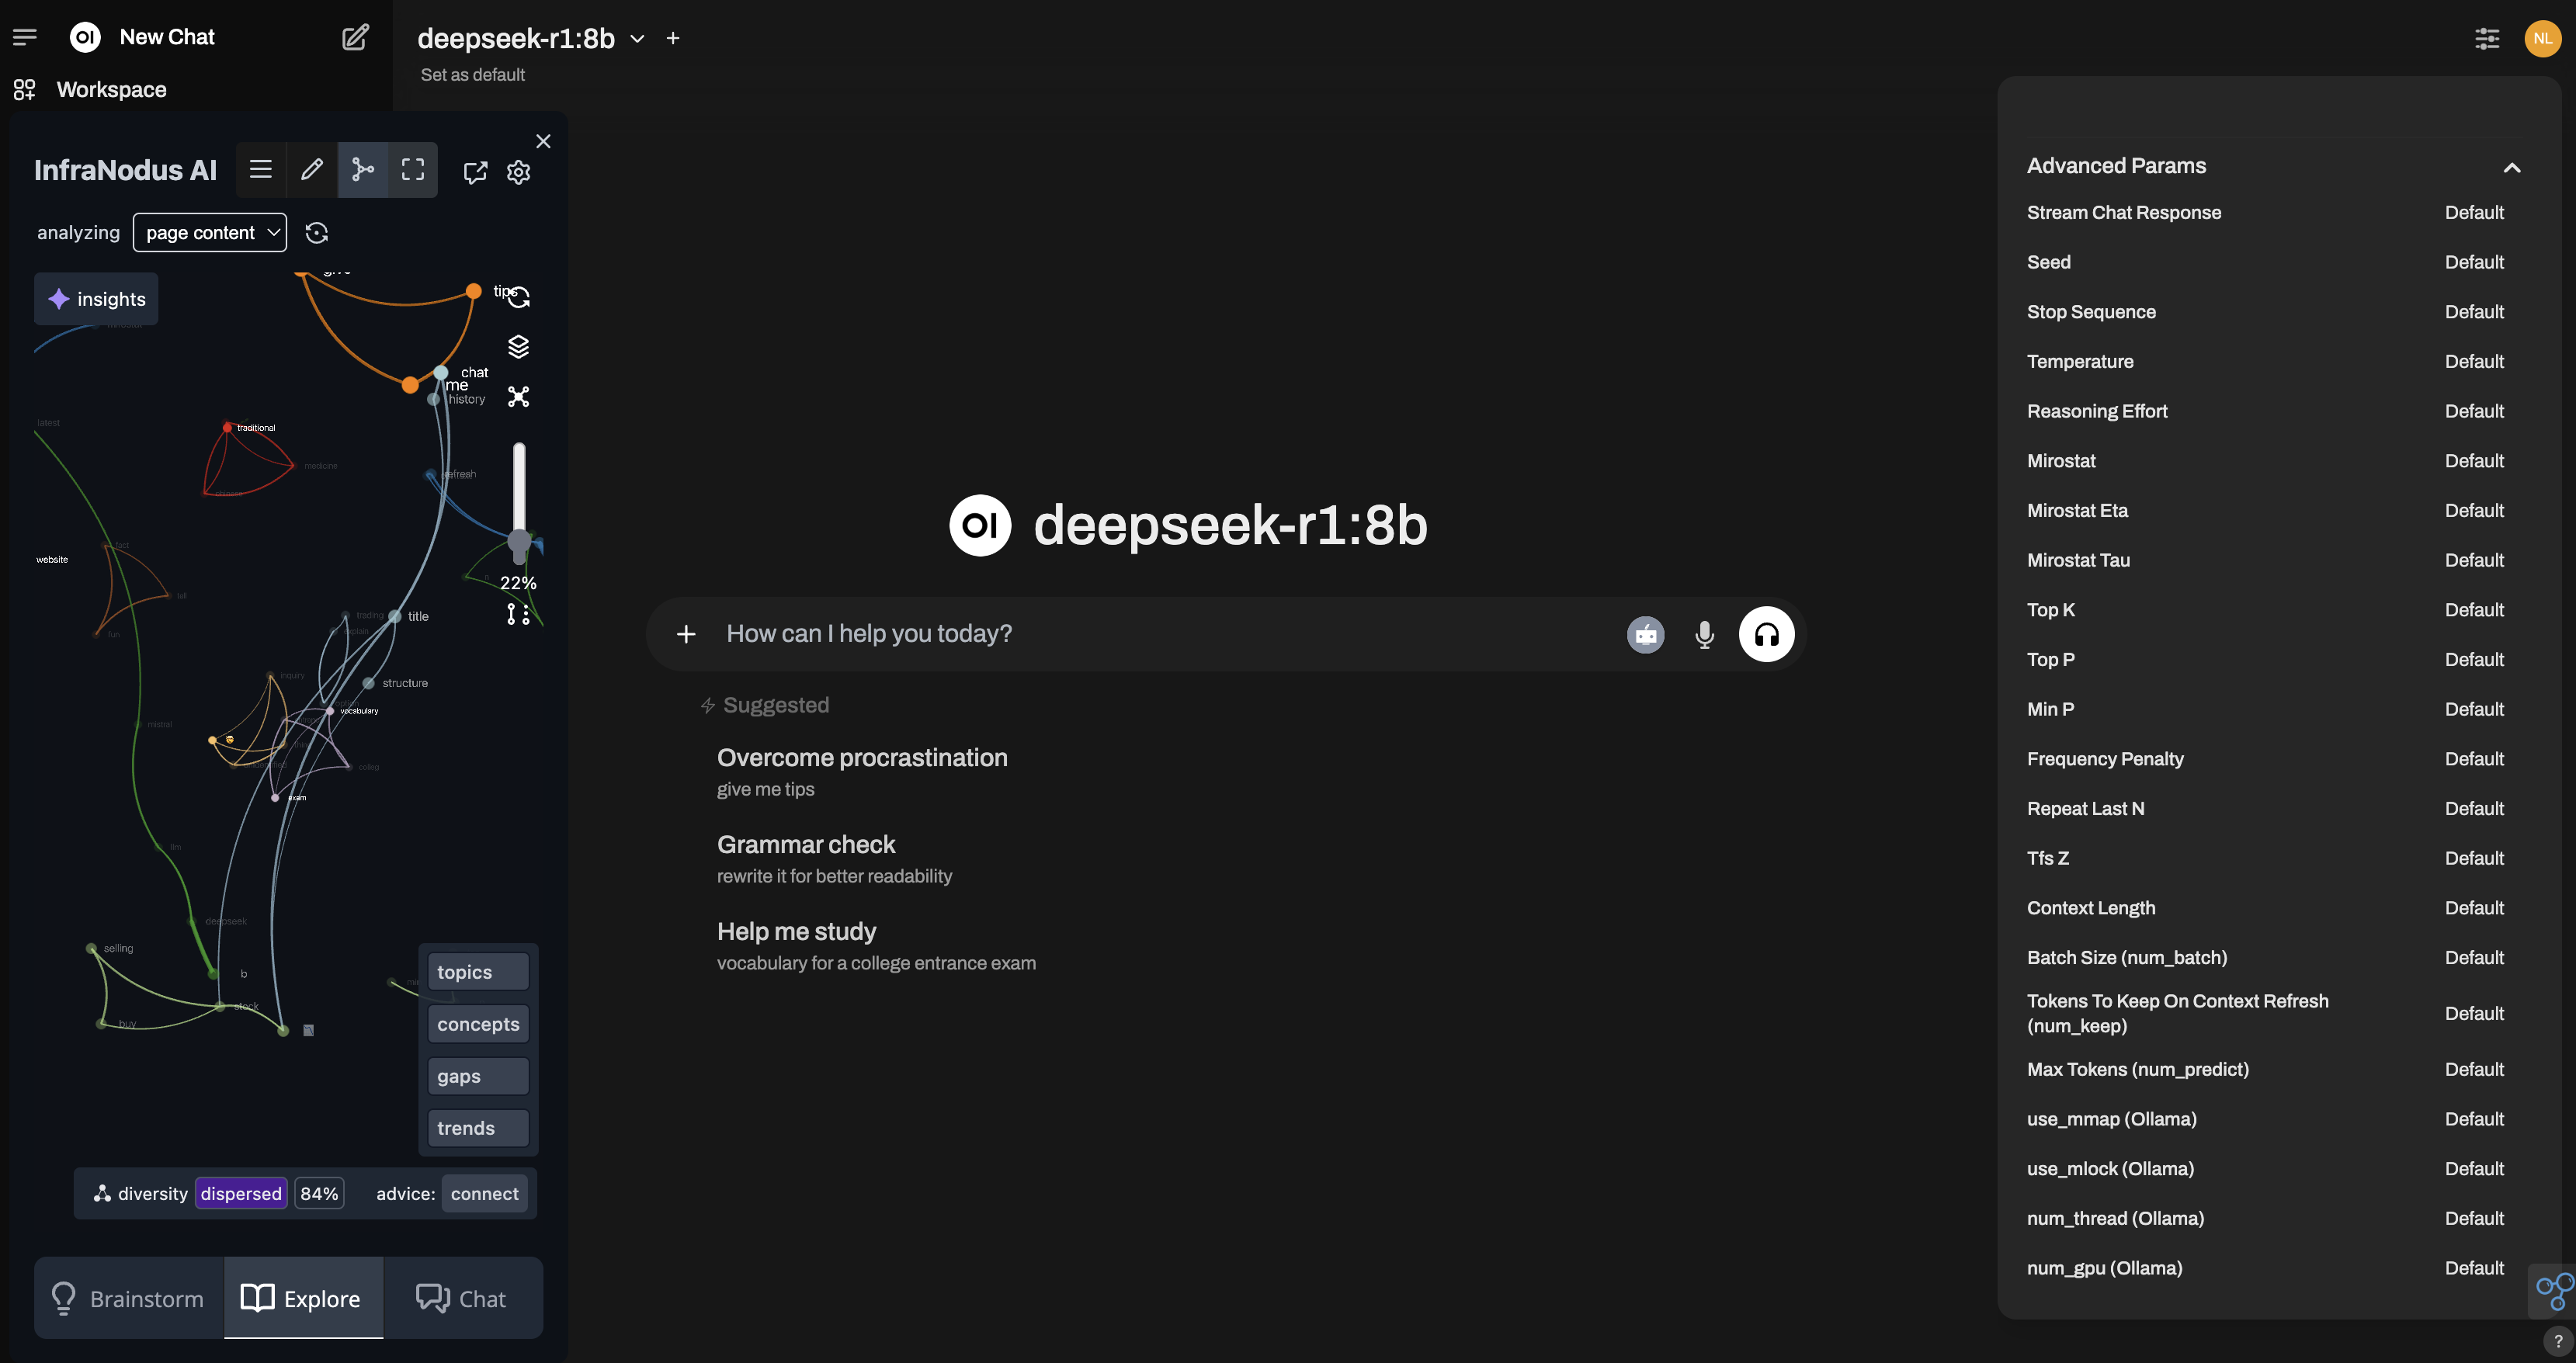Image resolution: width=2576 pixels, height=1363 pixels.
Task: Open InfraNodus settings gear
Action: pos(518,172)
